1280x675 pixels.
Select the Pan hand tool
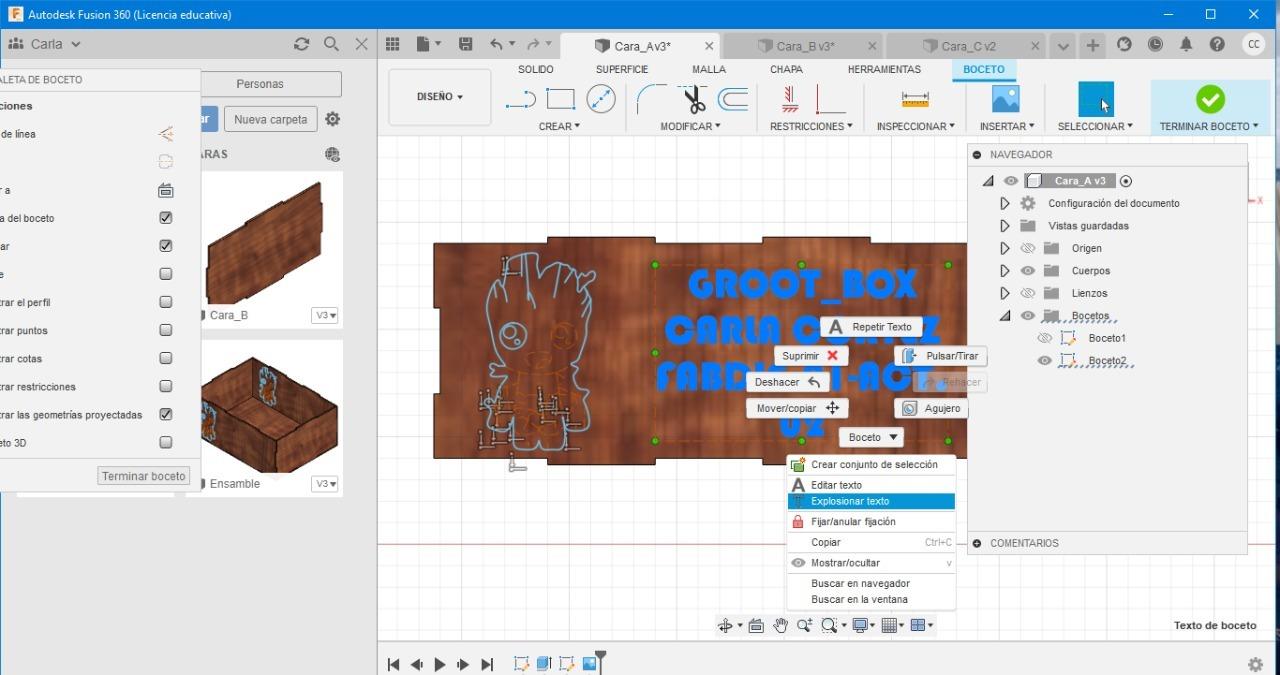tap(780, 625)
